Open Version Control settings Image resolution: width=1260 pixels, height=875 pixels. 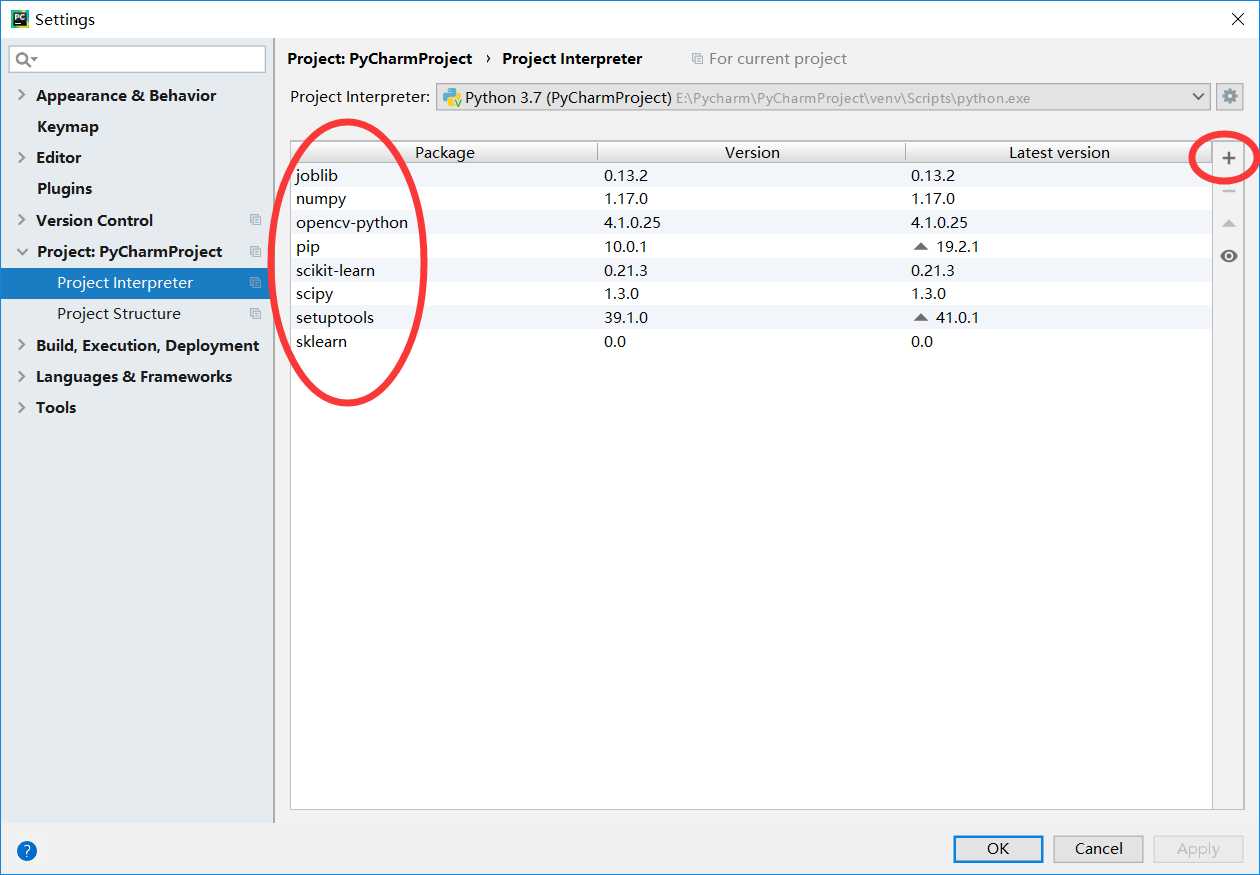point(95,220)
